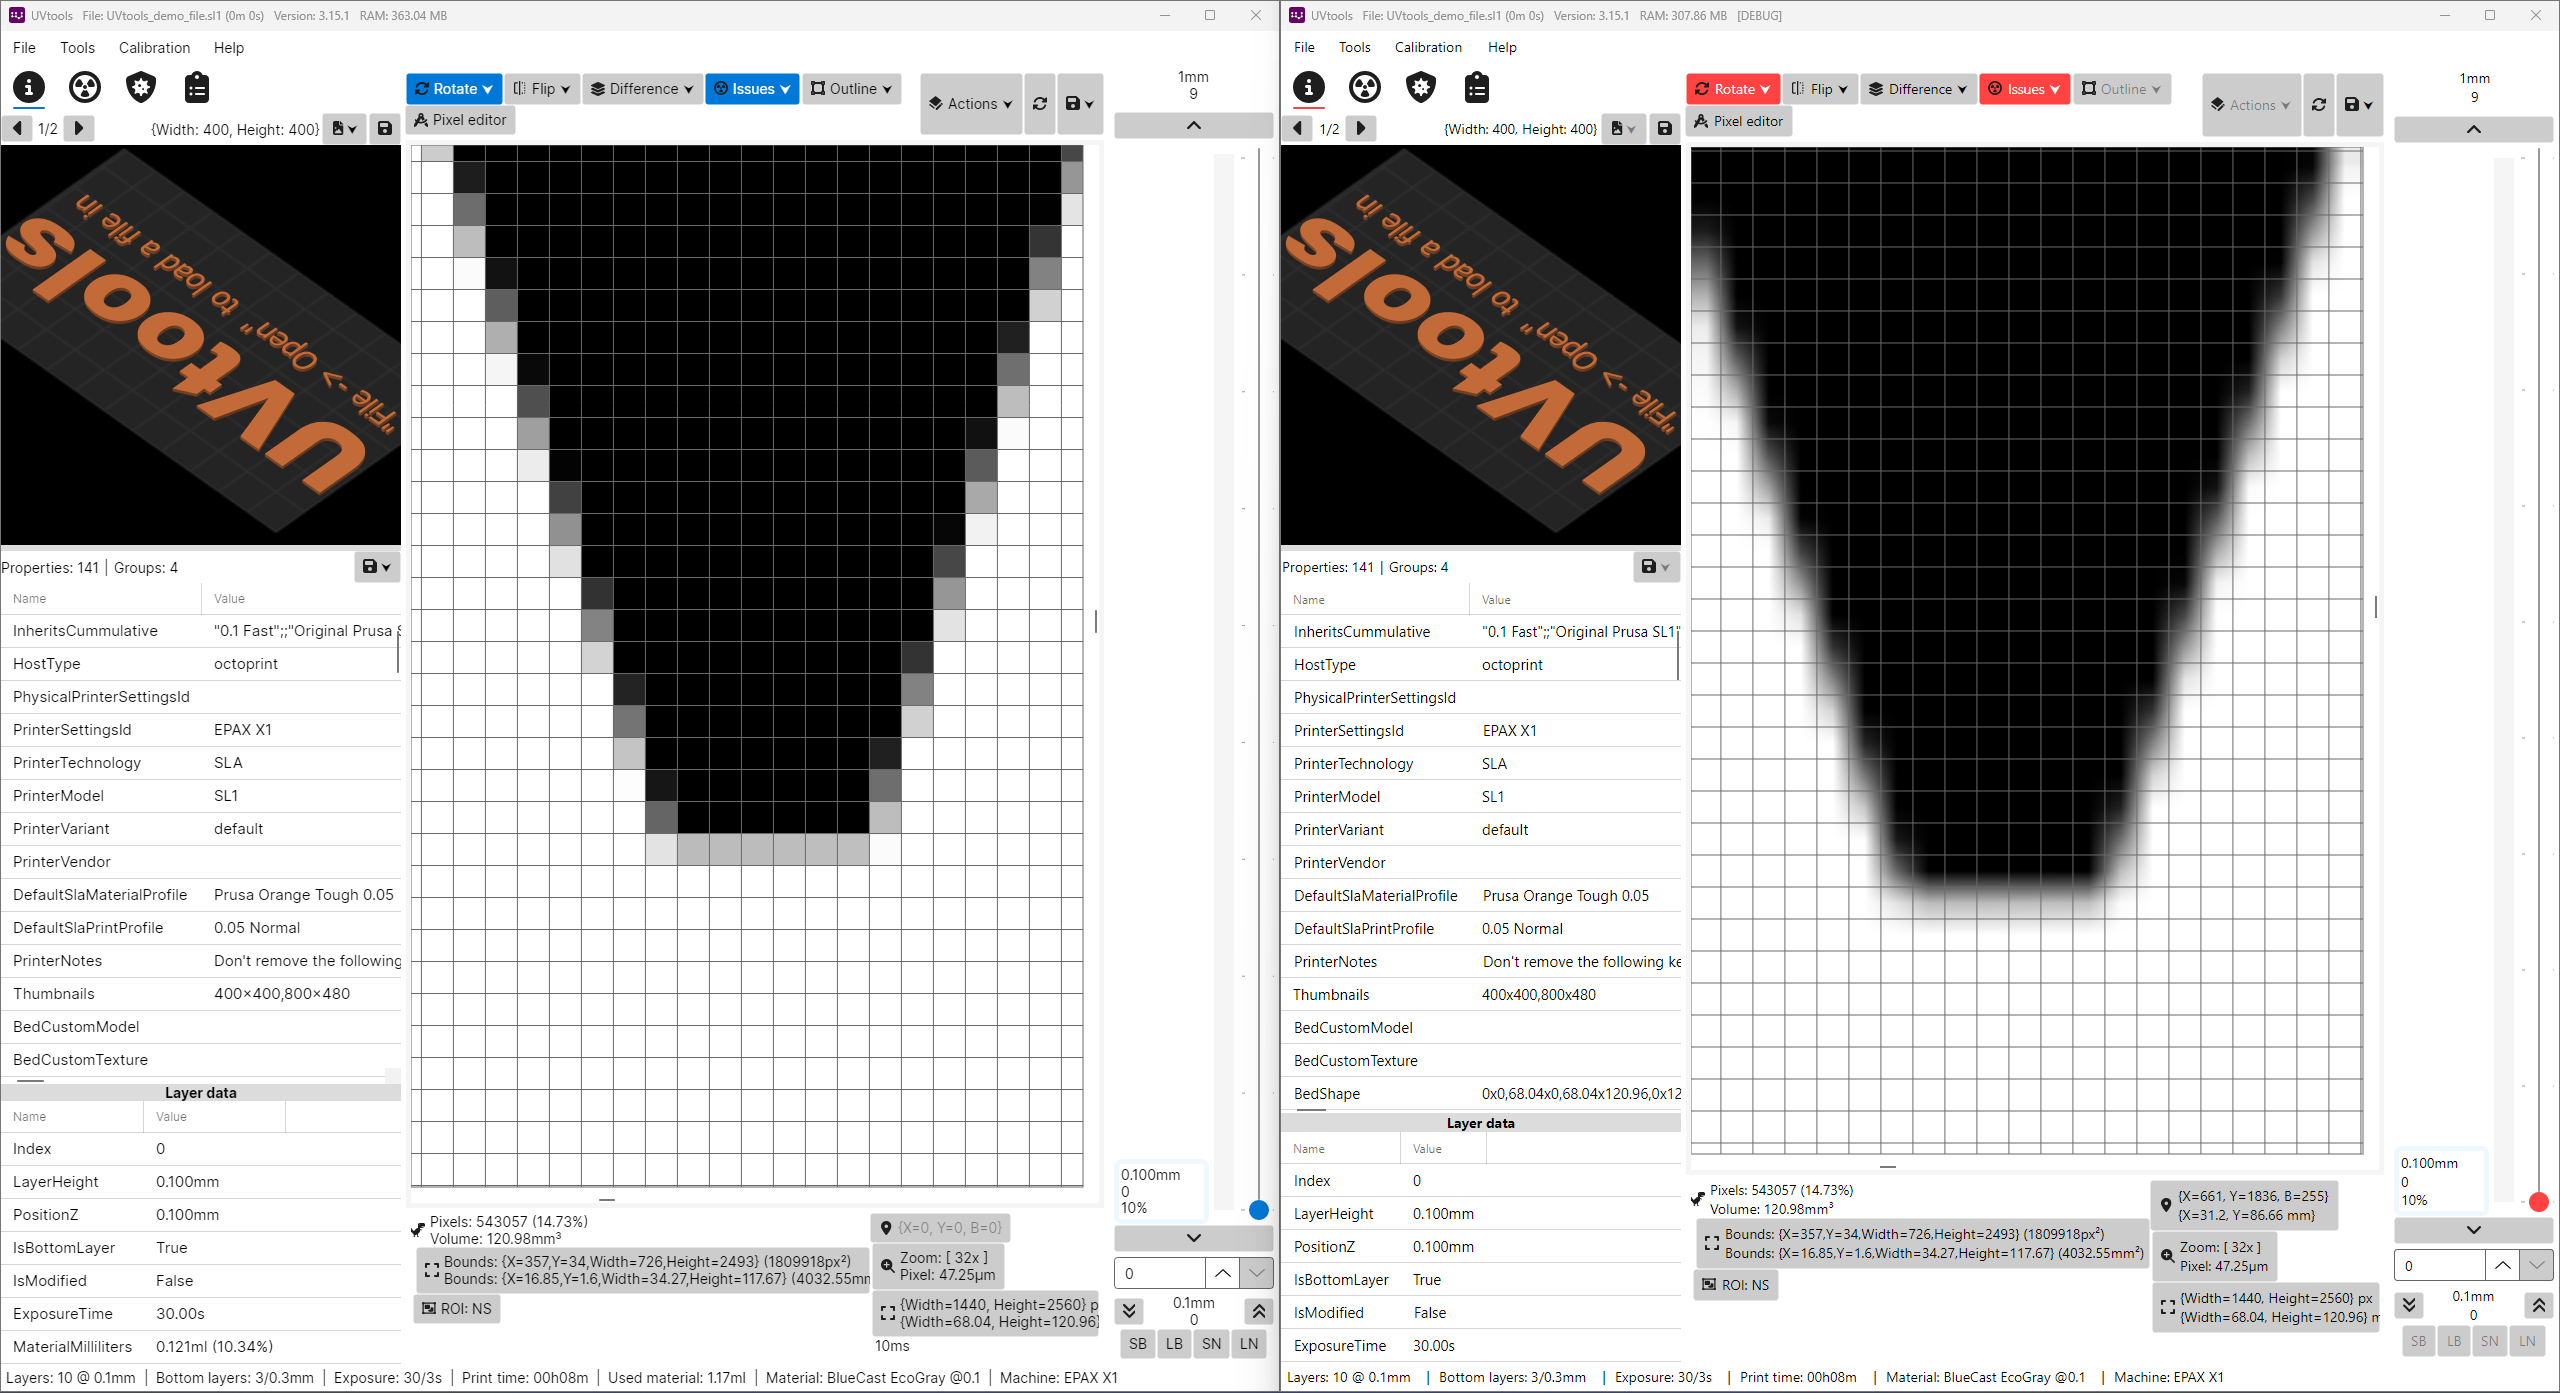Click the layer index input field
Screen dimensions: 2560x1393
point(1159,1272)
